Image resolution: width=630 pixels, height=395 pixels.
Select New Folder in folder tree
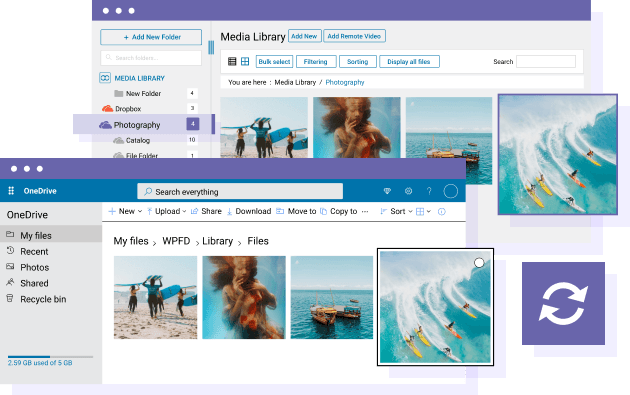pyautogui.click(x=143, y=94)
